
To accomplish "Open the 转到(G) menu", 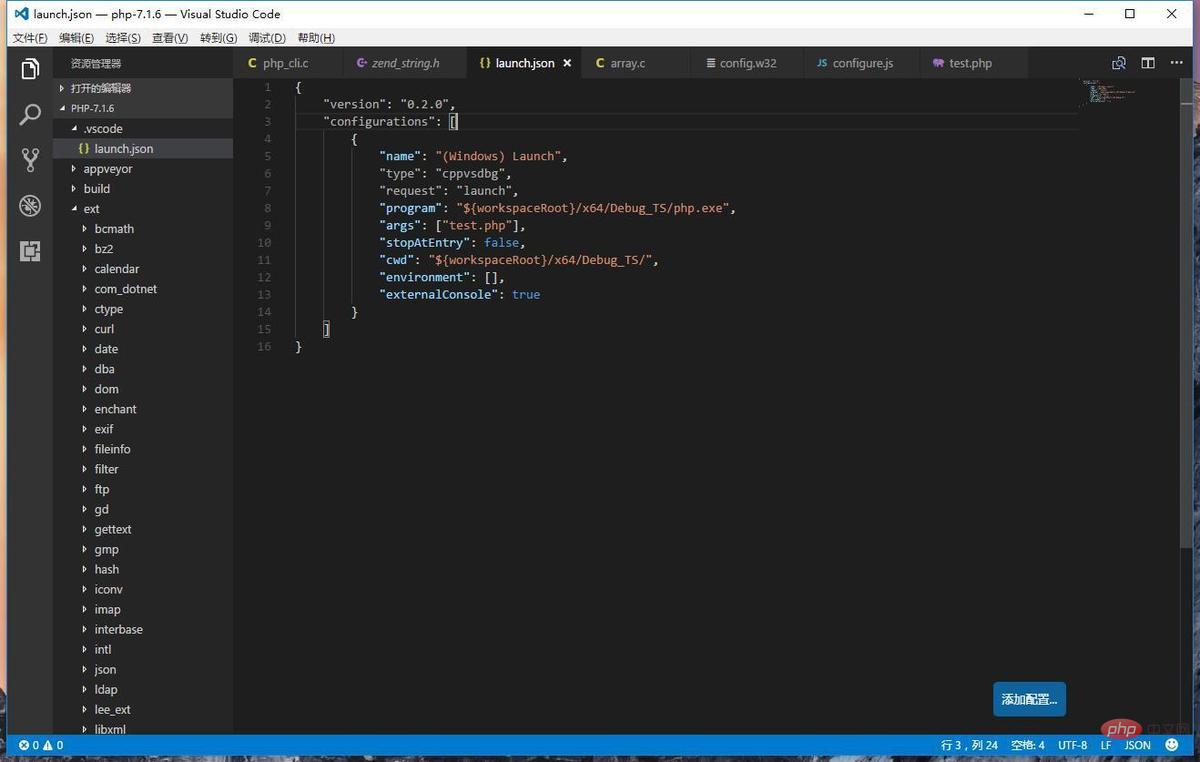I will [218, 38].
